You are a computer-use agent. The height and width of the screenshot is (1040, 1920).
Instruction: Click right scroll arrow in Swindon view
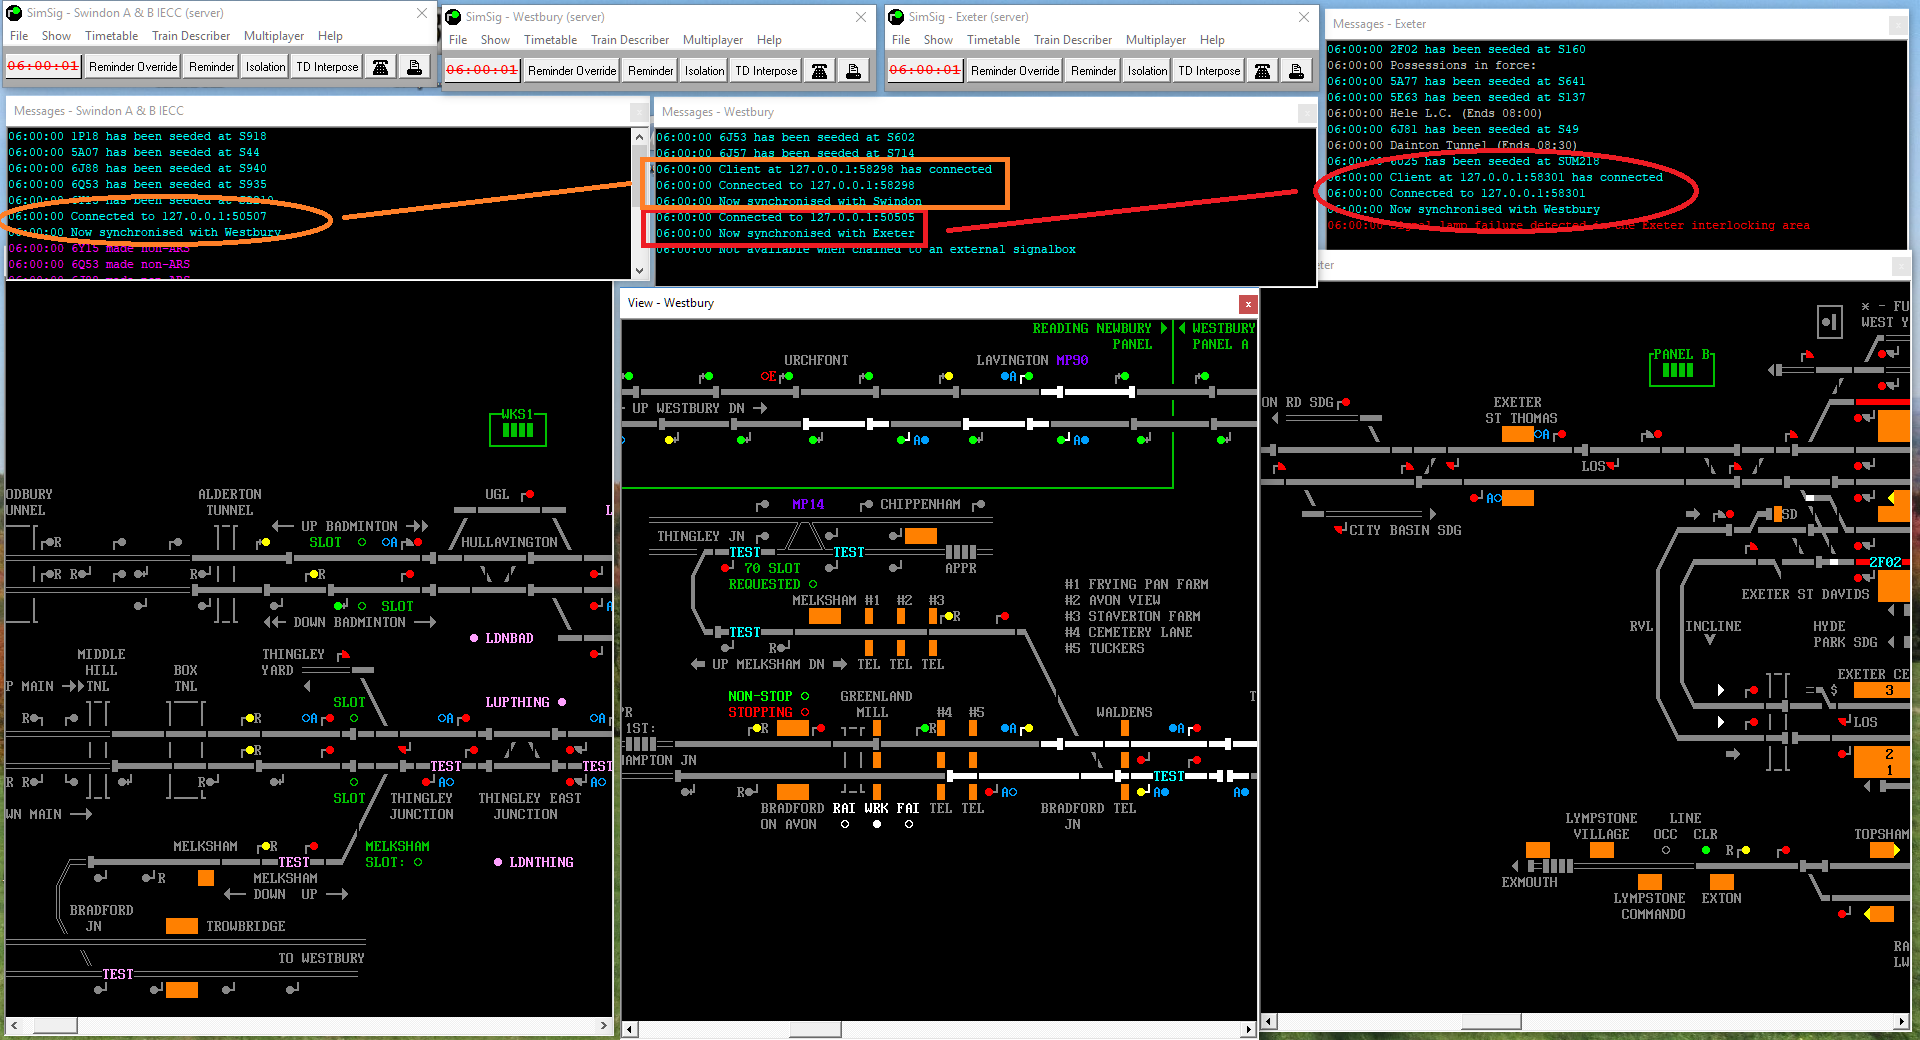tap(604, 1025)
